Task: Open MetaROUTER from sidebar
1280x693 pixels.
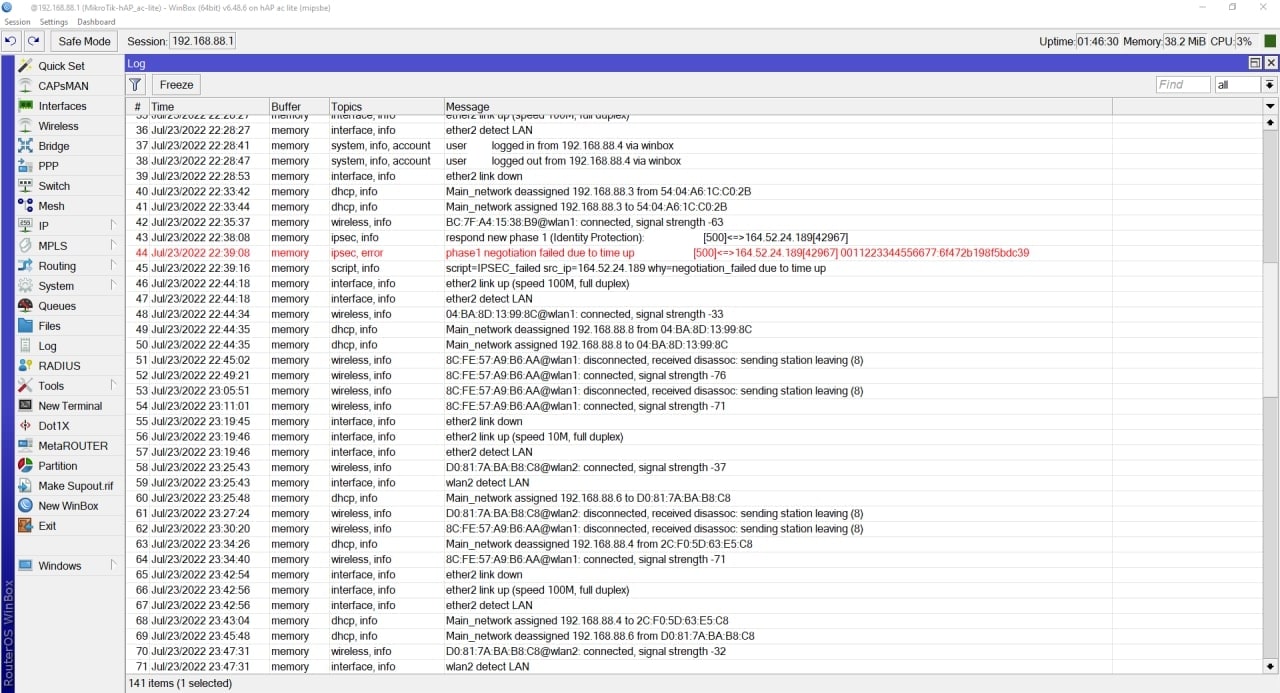Action: coord(72,446)
